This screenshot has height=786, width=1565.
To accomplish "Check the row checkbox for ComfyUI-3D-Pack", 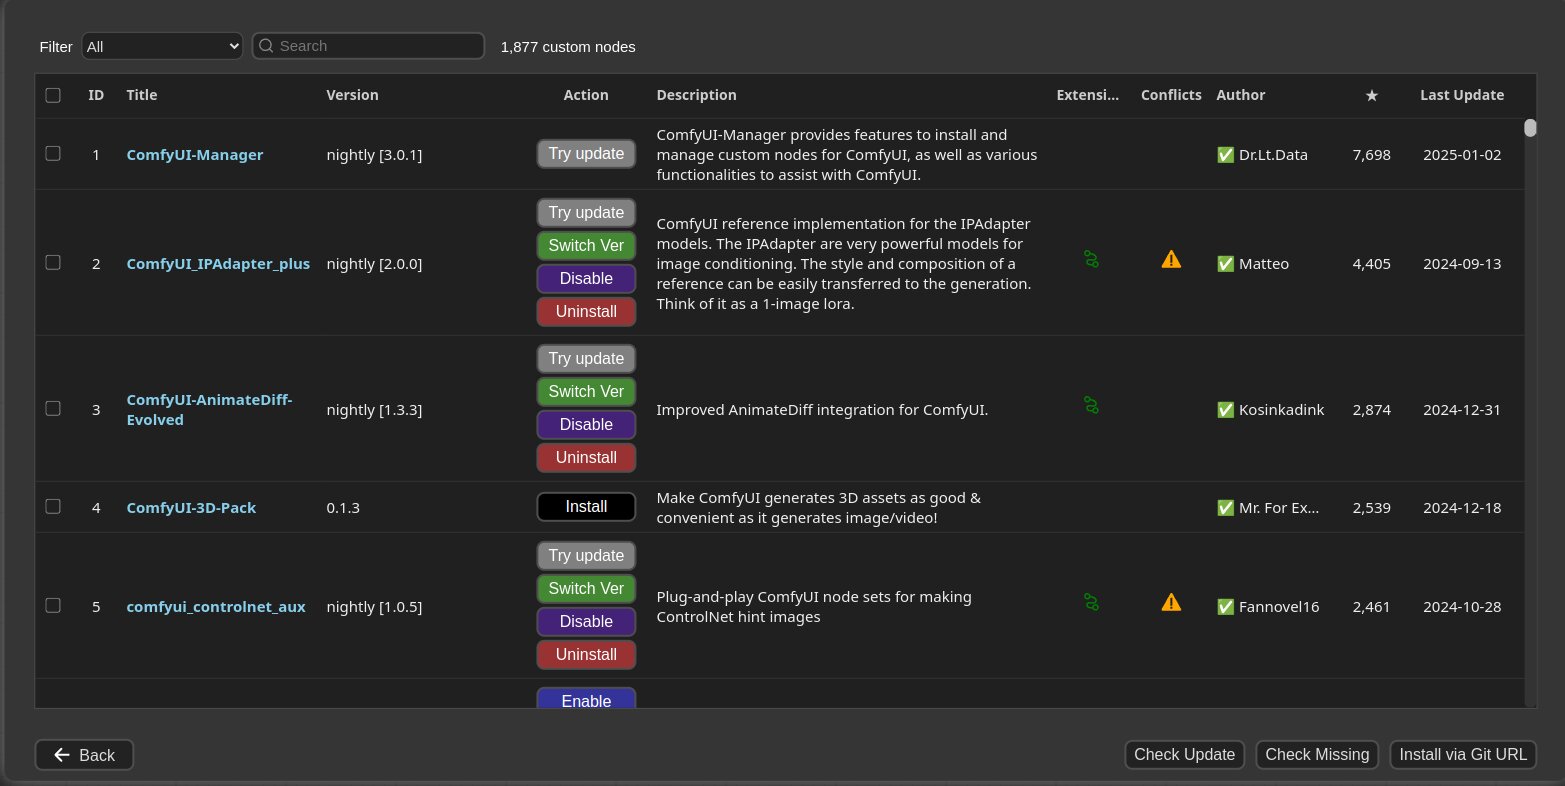I will (53, 506).
